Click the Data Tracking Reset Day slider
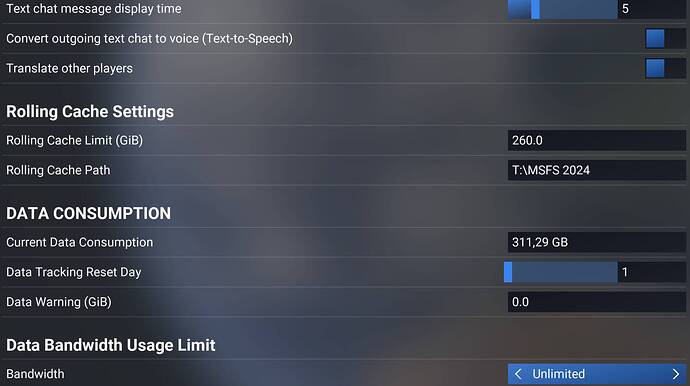This screenshot has height=386, width=690. [x=561, y=272]
